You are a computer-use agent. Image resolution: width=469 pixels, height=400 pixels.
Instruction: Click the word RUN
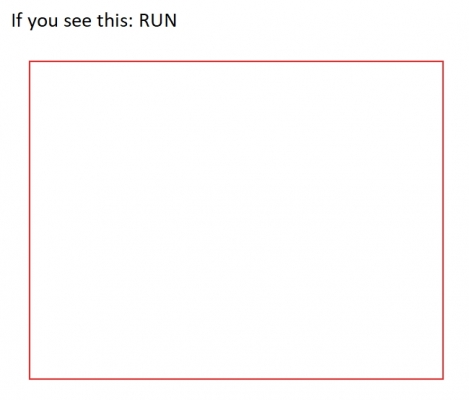click(158, 21)
